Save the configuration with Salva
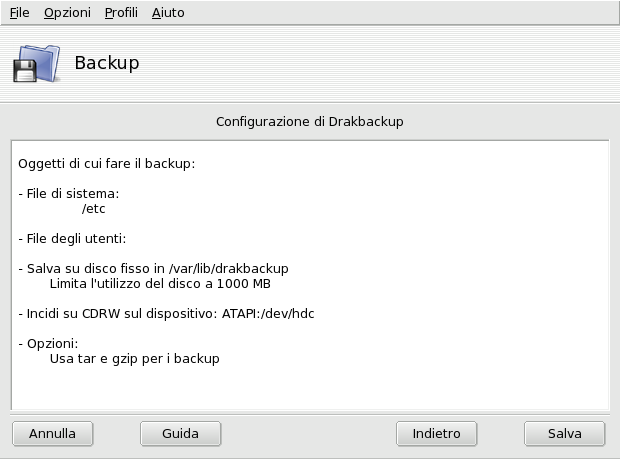This screenshot has height=460, width=620. [564, 434]
